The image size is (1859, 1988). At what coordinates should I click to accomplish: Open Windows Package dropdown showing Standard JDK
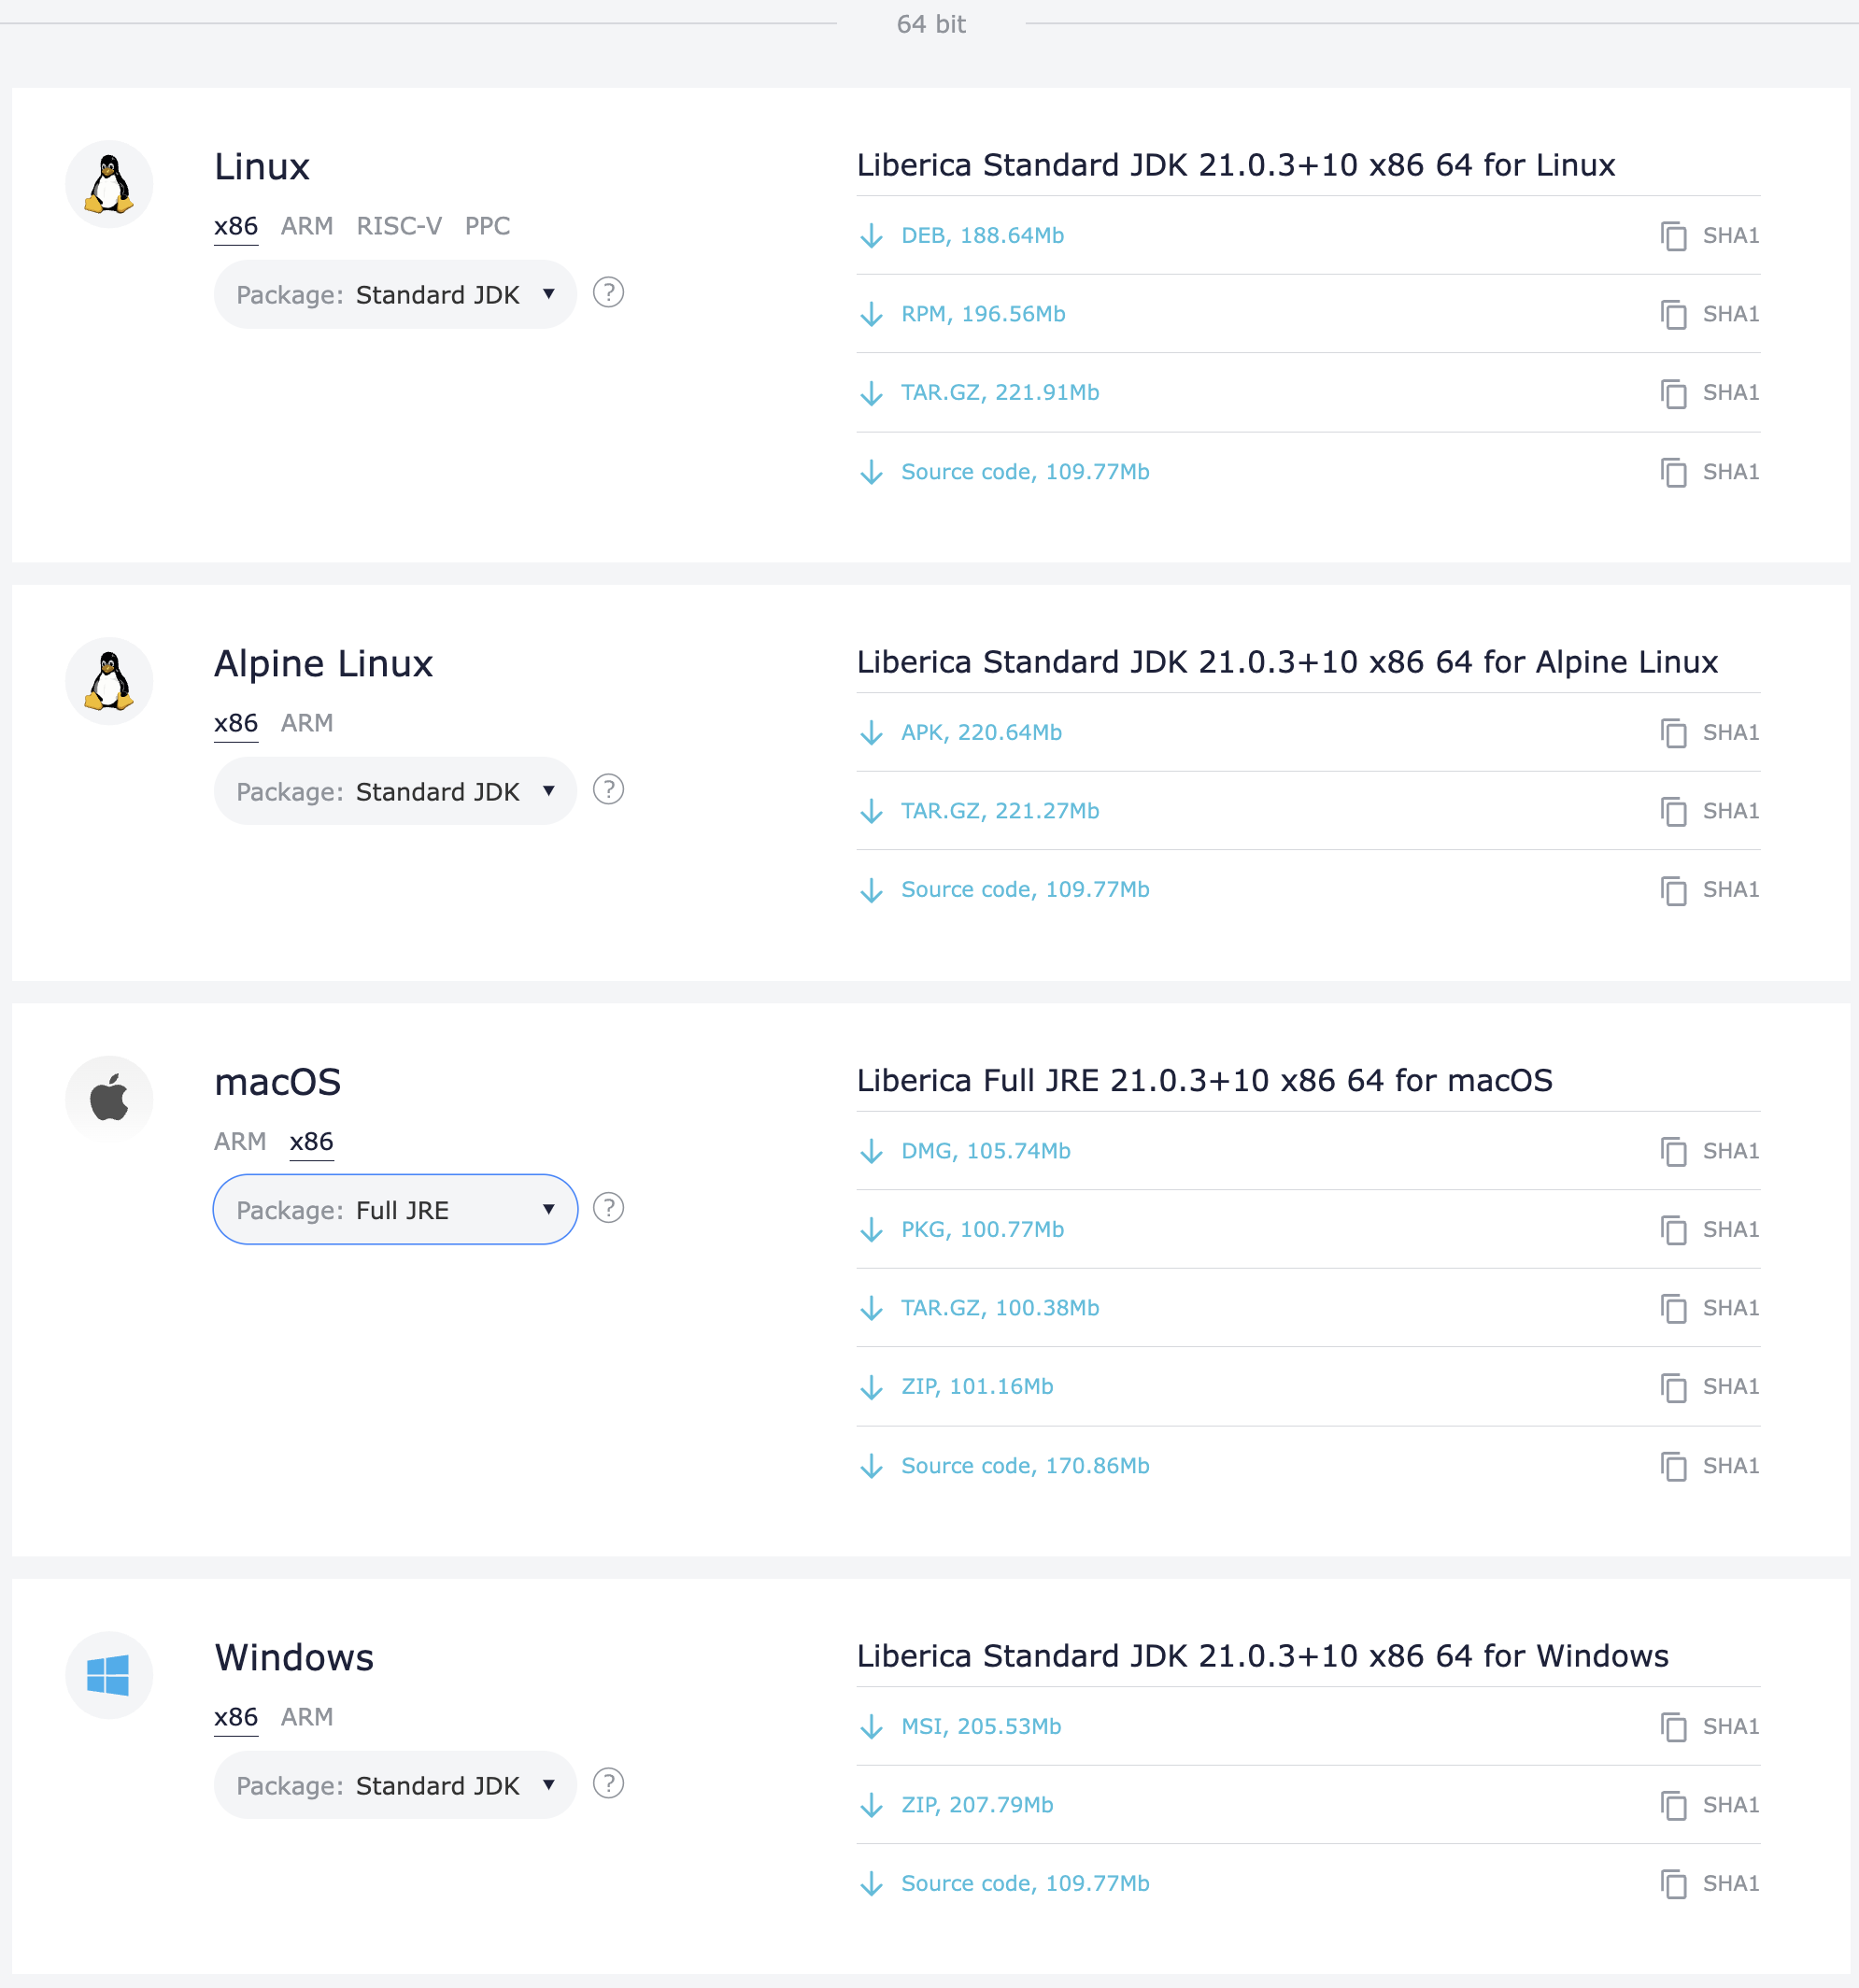[x=395, y=1786]
